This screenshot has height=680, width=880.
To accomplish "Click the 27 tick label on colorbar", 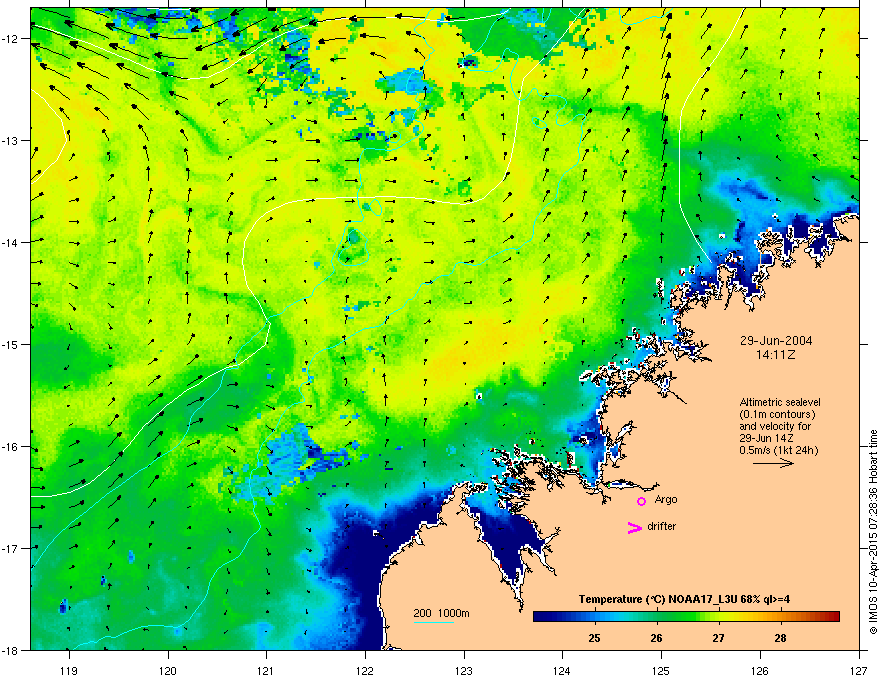I will pyautogui.click(x=718, y=638).
